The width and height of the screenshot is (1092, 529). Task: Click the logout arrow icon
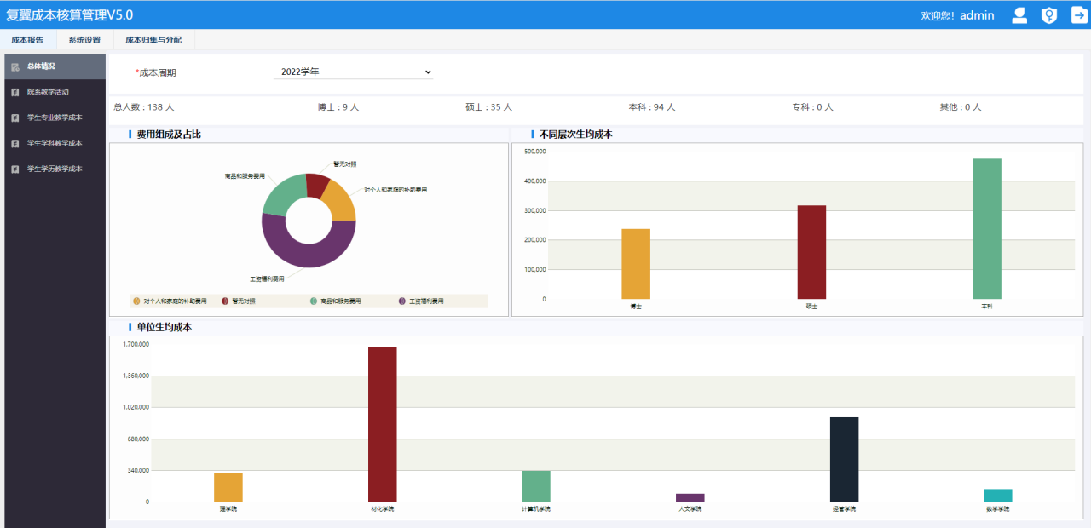[x=1077, y=15]
